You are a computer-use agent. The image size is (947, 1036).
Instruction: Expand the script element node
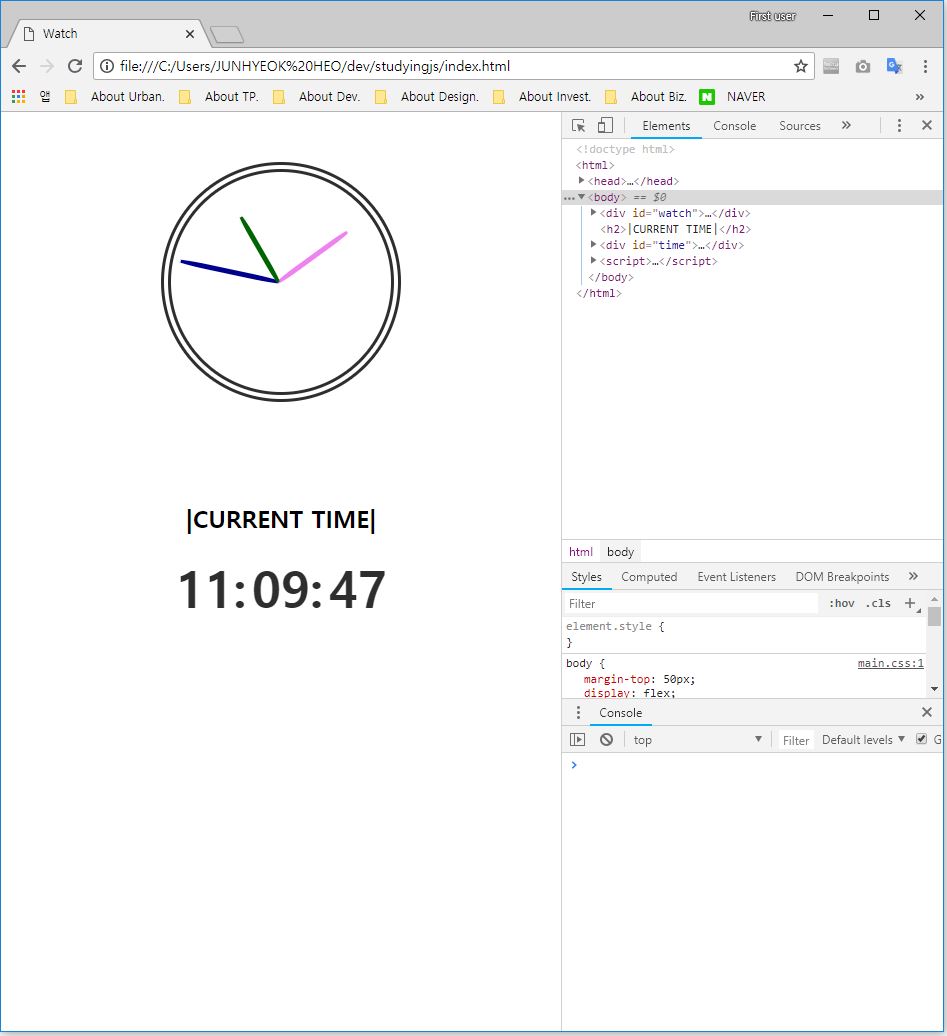click(593, 260)
